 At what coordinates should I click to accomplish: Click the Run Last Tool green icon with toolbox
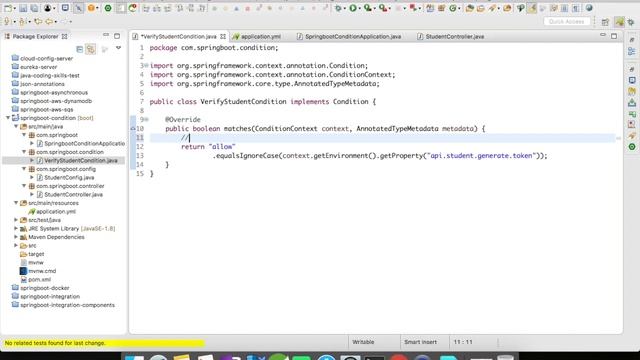(382, 8)
